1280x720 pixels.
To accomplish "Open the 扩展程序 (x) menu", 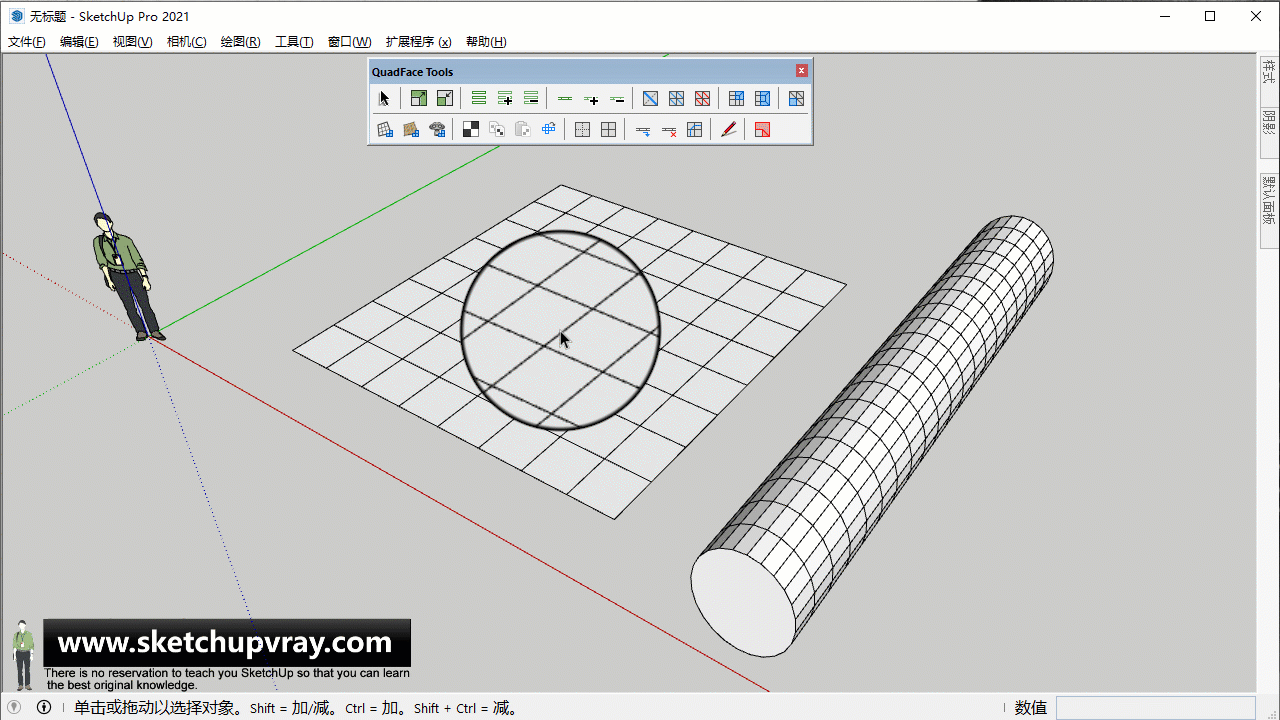I will click(418, 42).
